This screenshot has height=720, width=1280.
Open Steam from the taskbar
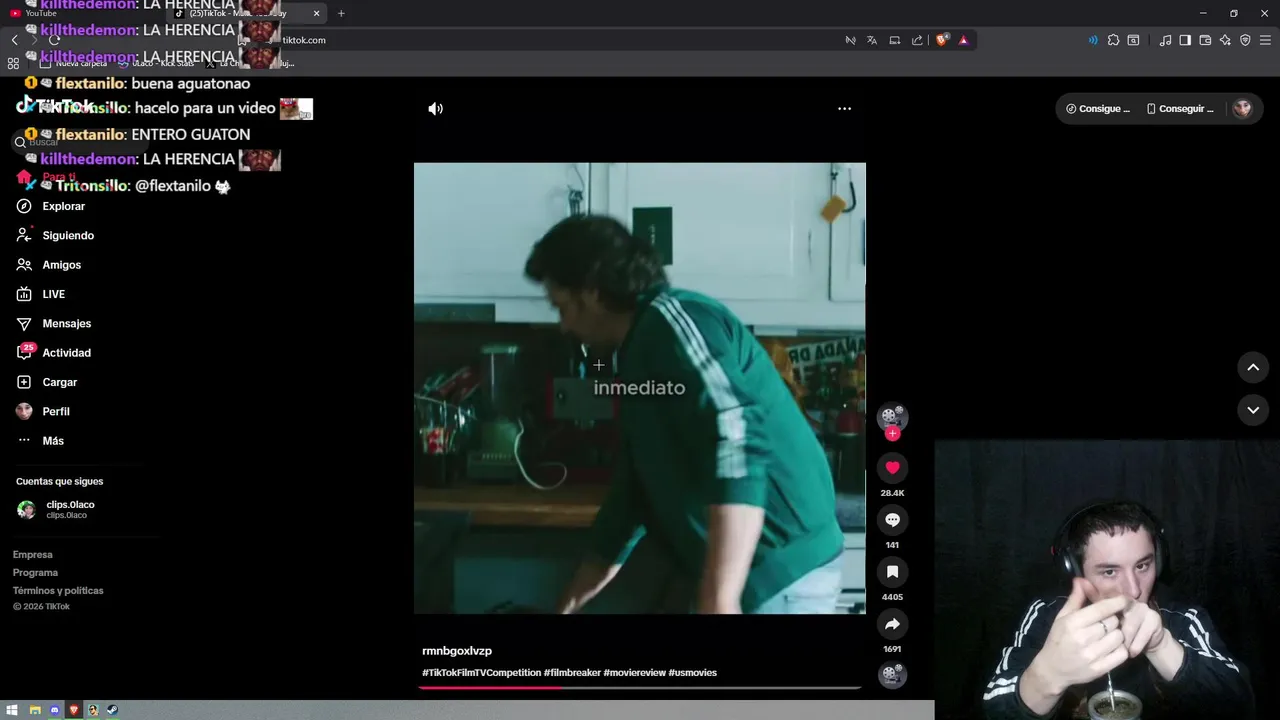pyautogui.click(x=112, y=710)
